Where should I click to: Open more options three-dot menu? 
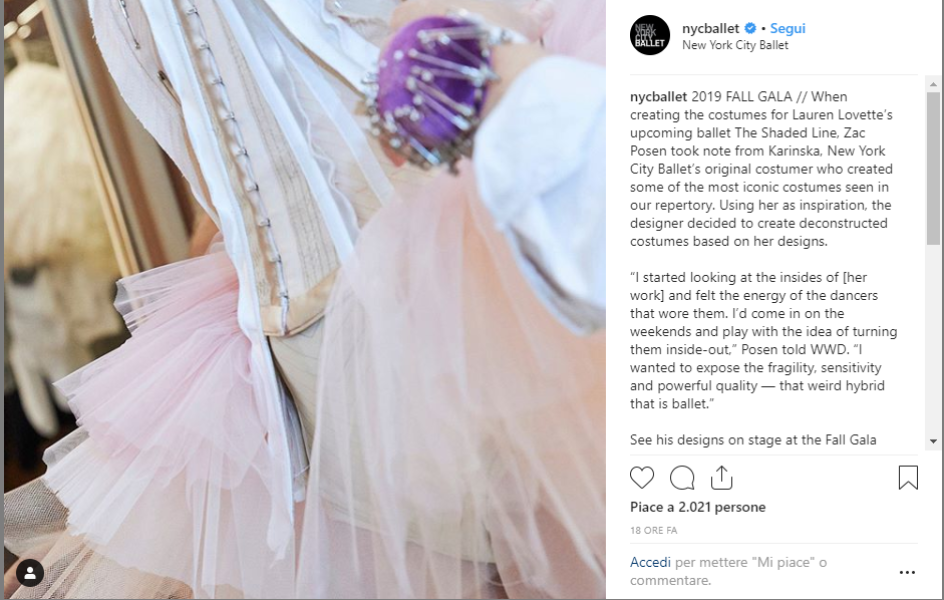(x=907, y=572)
